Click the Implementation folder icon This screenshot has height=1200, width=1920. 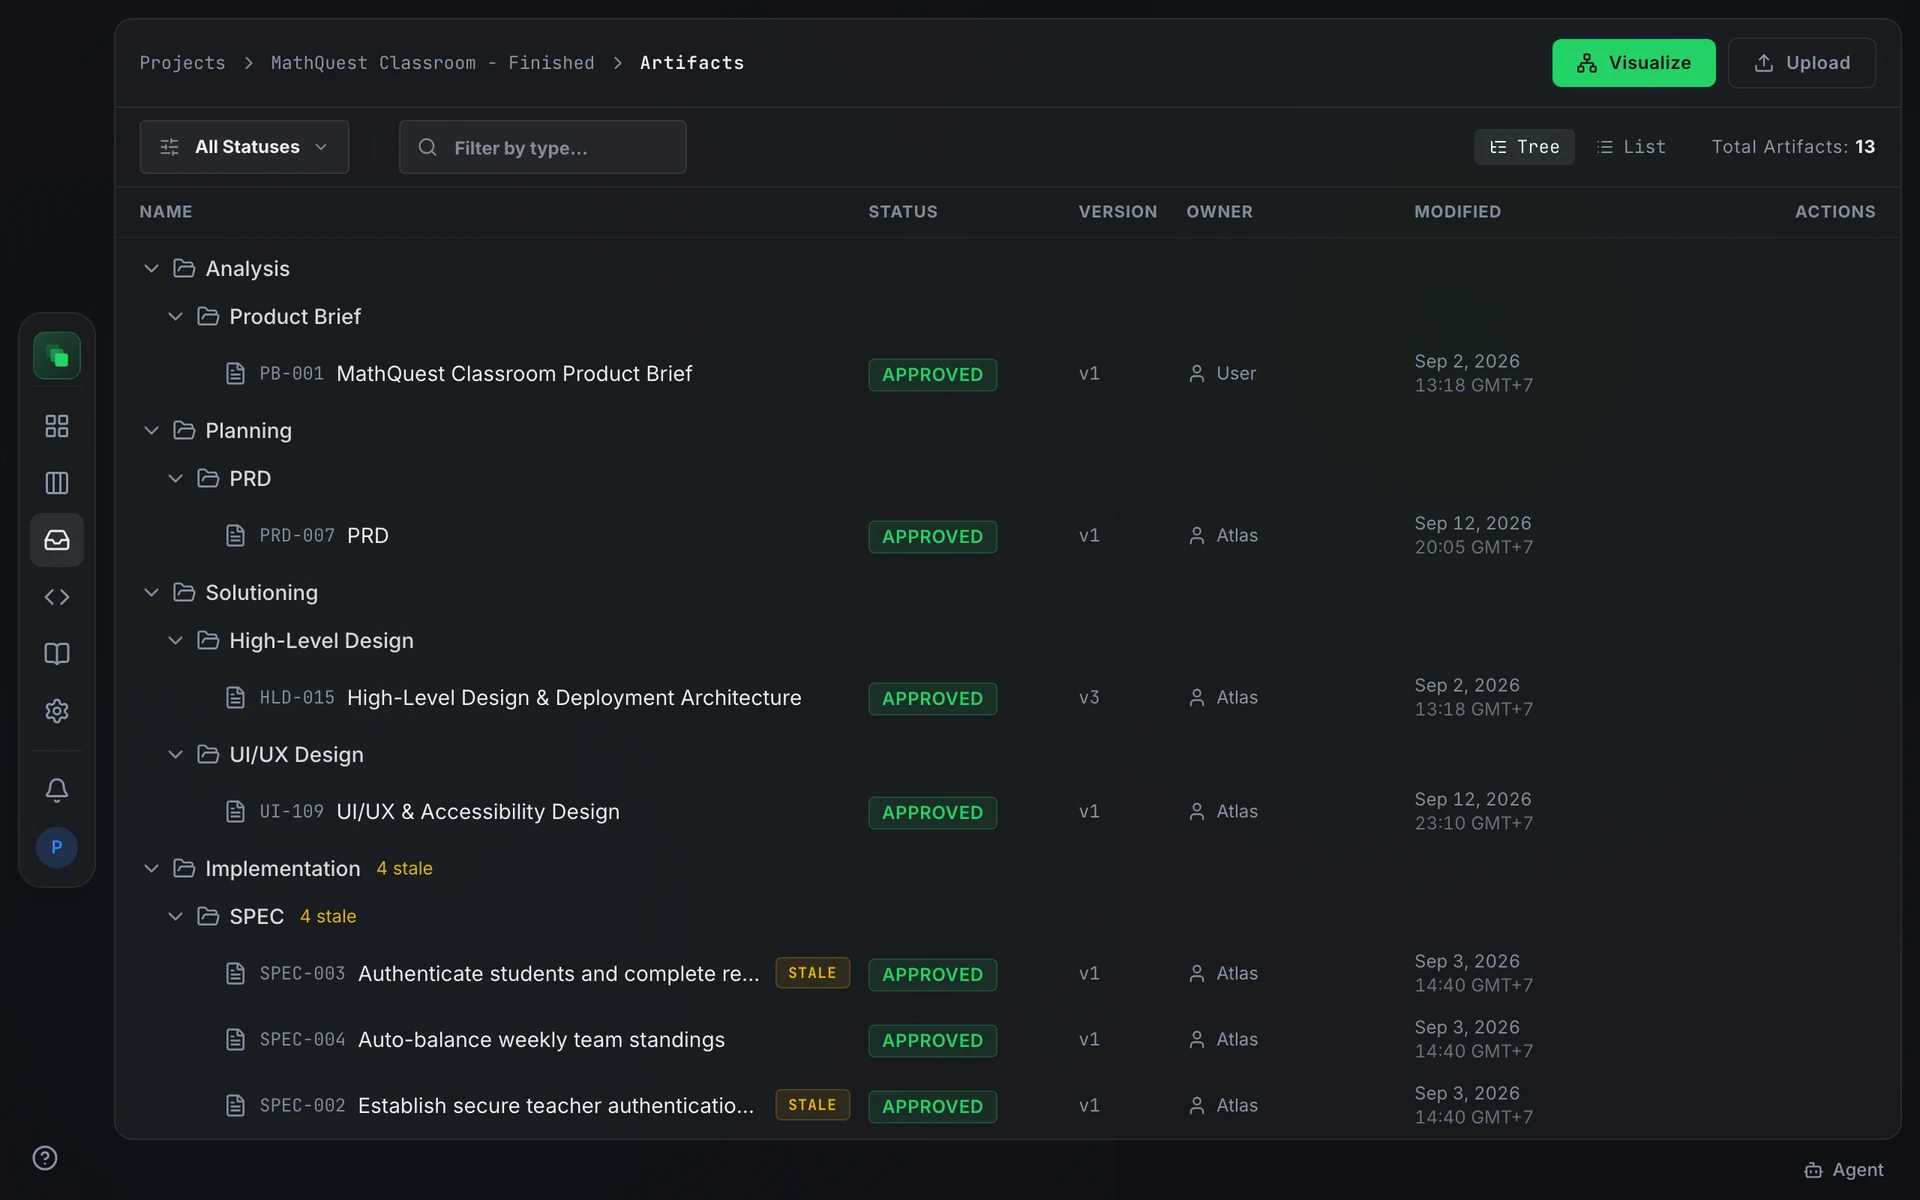(184, 868)
